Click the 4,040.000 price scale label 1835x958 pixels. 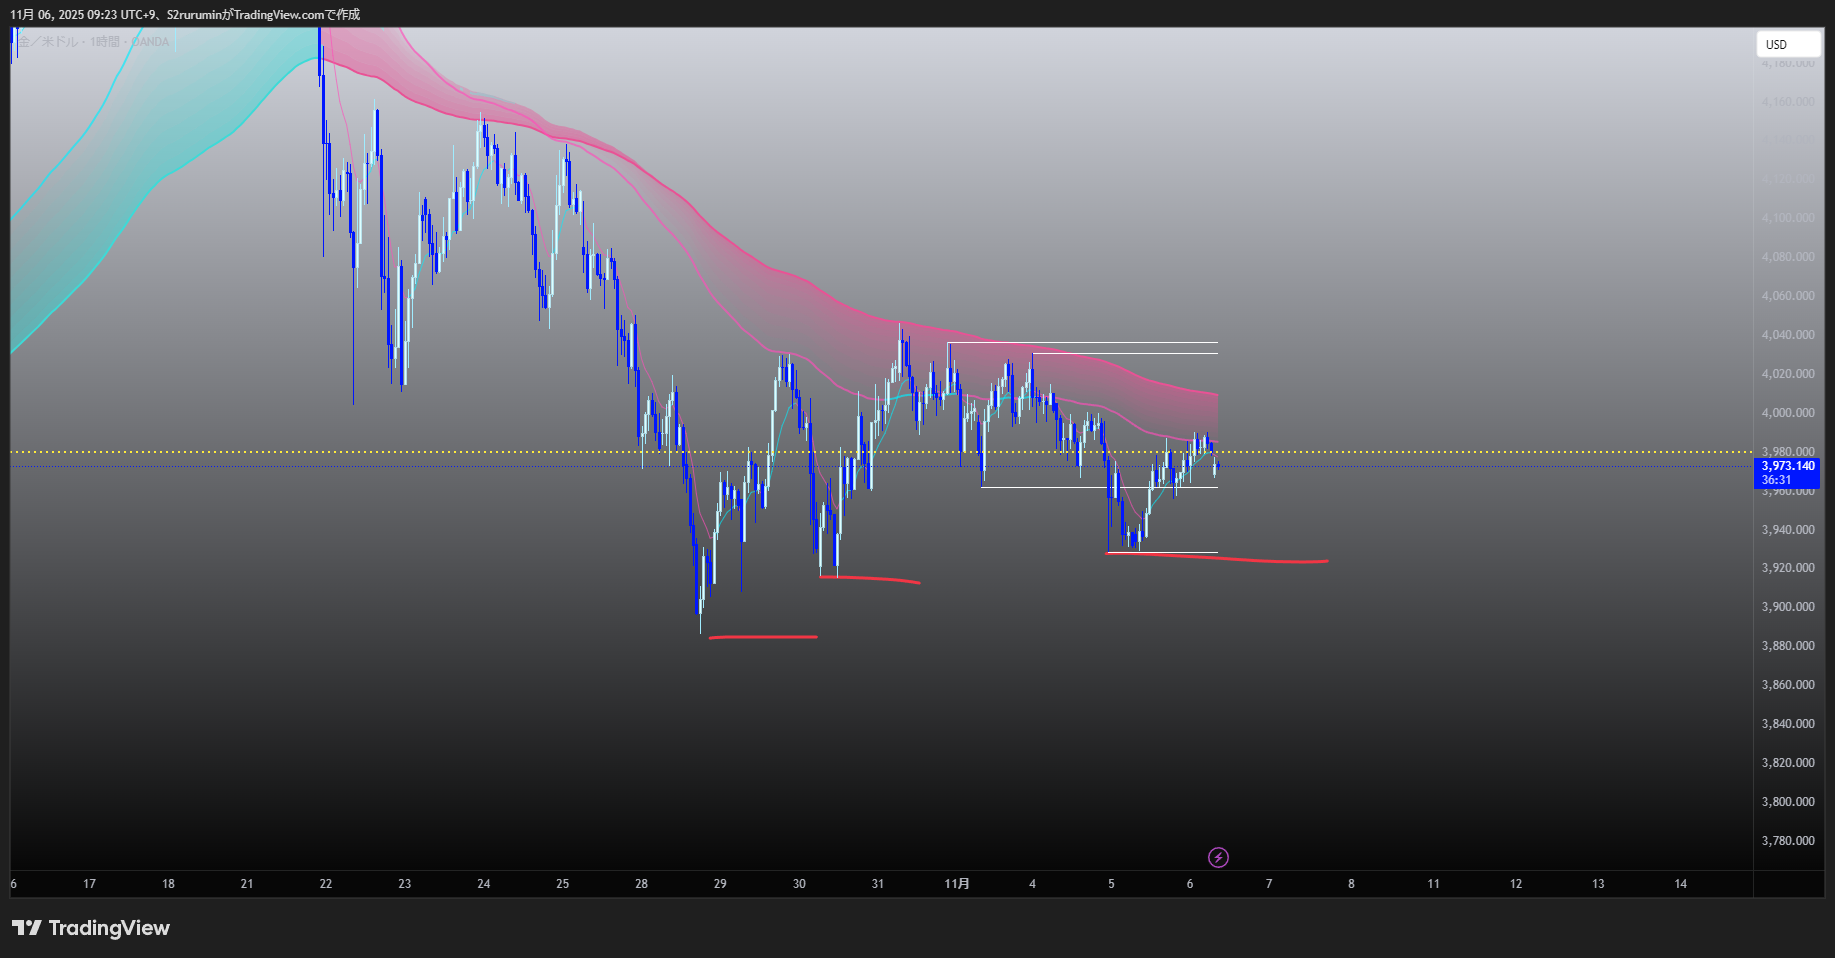pyautogui.click(x=1787, y=335)
